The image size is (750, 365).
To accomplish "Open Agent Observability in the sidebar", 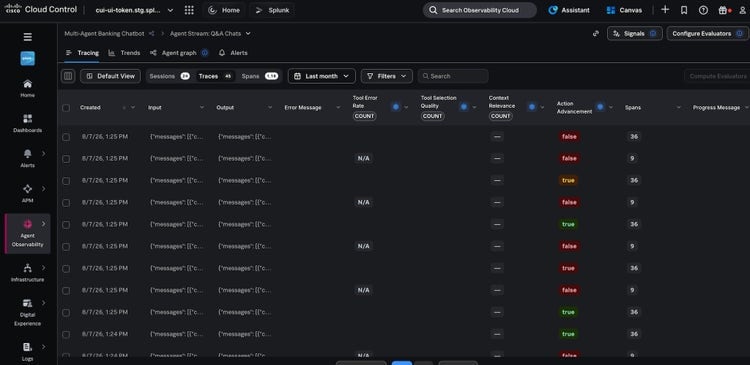I will coord(28,233).
